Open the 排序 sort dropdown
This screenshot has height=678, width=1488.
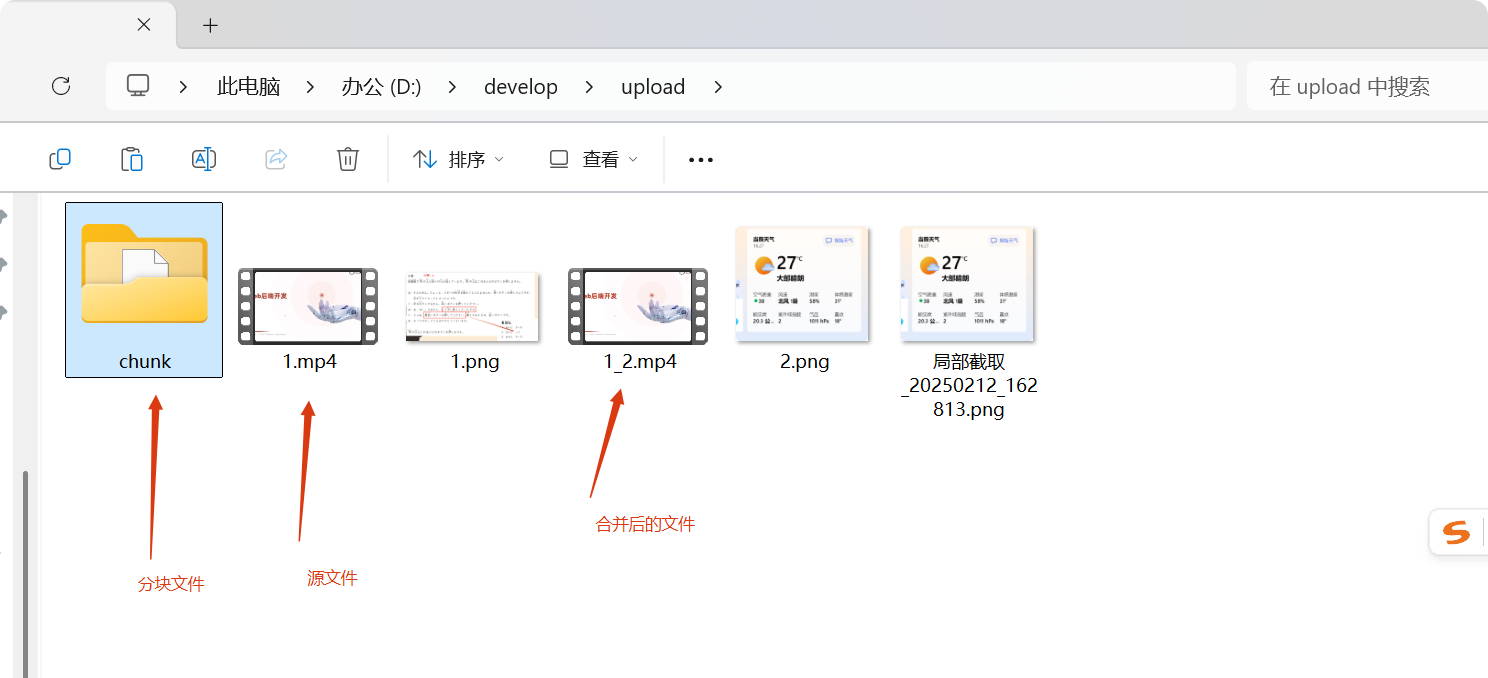tap(456, 158)
